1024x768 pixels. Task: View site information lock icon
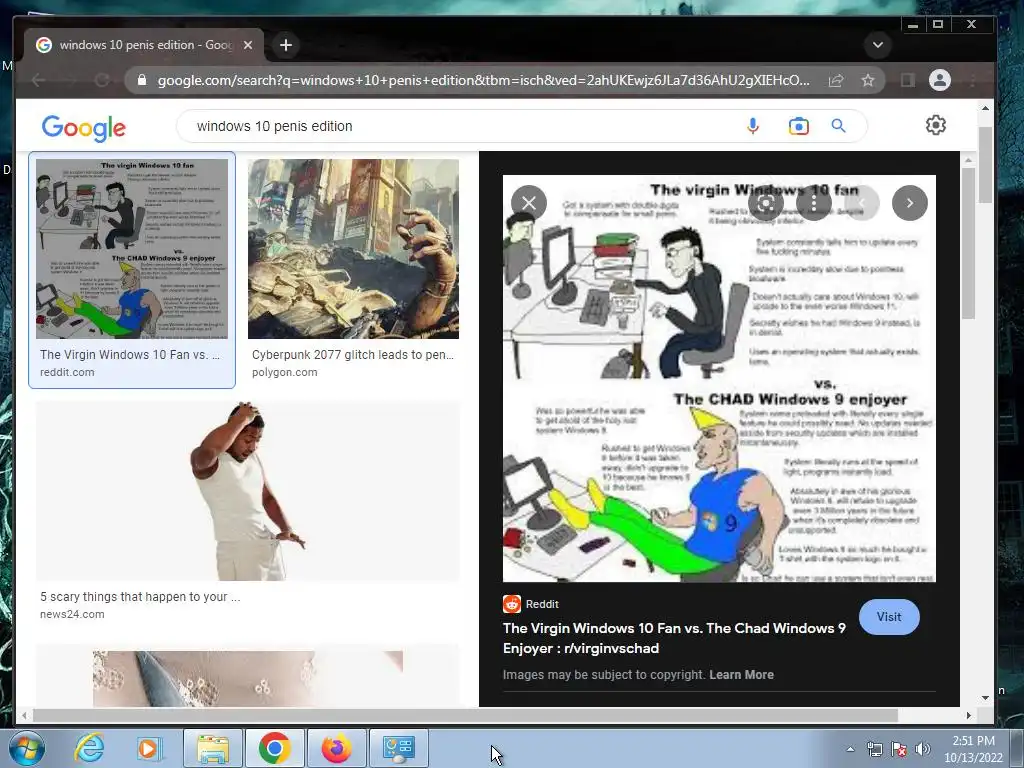(x=142, y=80)
